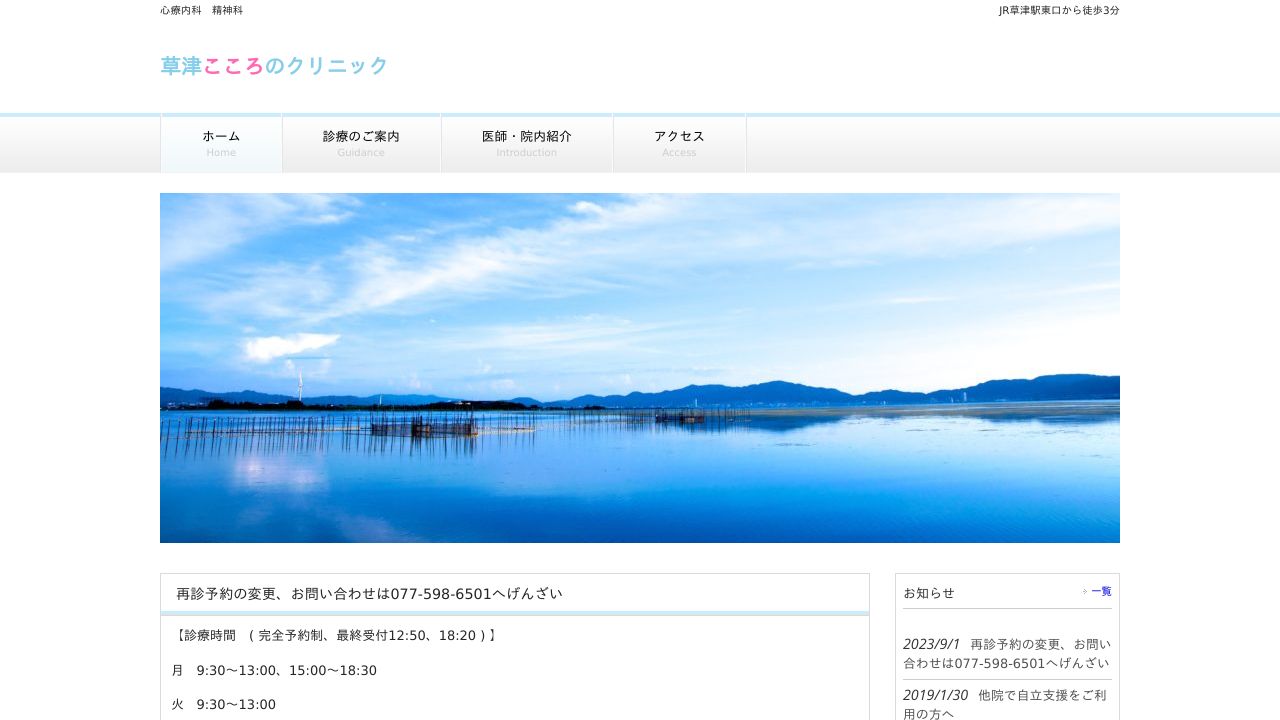Image resolution: width=1280 pixels, height=720 pixels.
Task: Click the phone number 077-598-6501
Action: coord(440,593)
